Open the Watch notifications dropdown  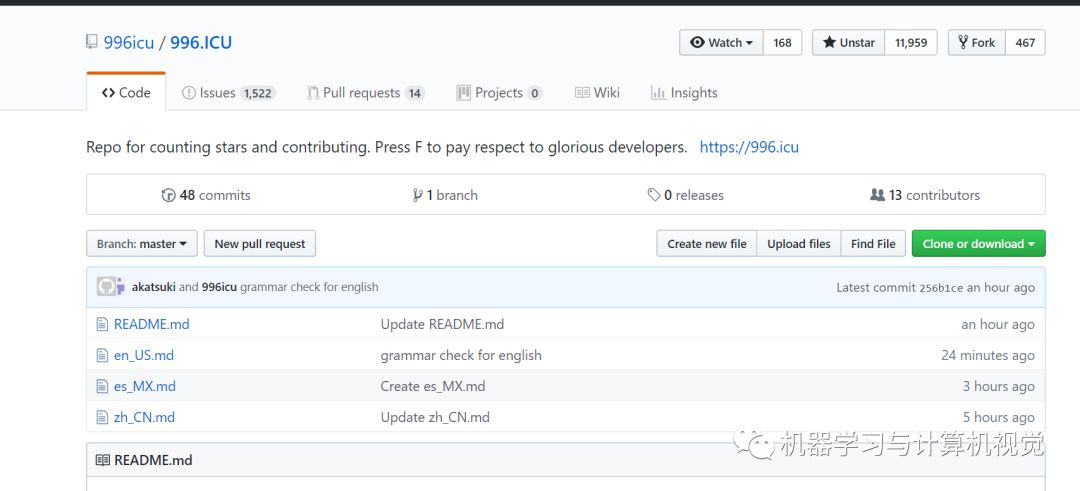coord(721,43)
